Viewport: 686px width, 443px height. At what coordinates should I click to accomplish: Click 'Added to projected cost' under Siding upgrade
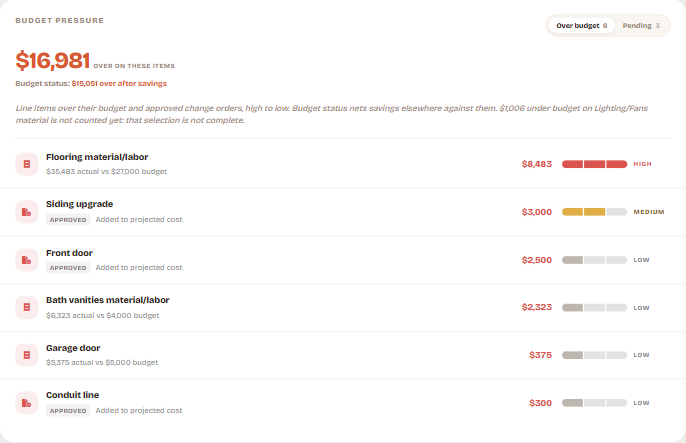(x=139, y=220)
